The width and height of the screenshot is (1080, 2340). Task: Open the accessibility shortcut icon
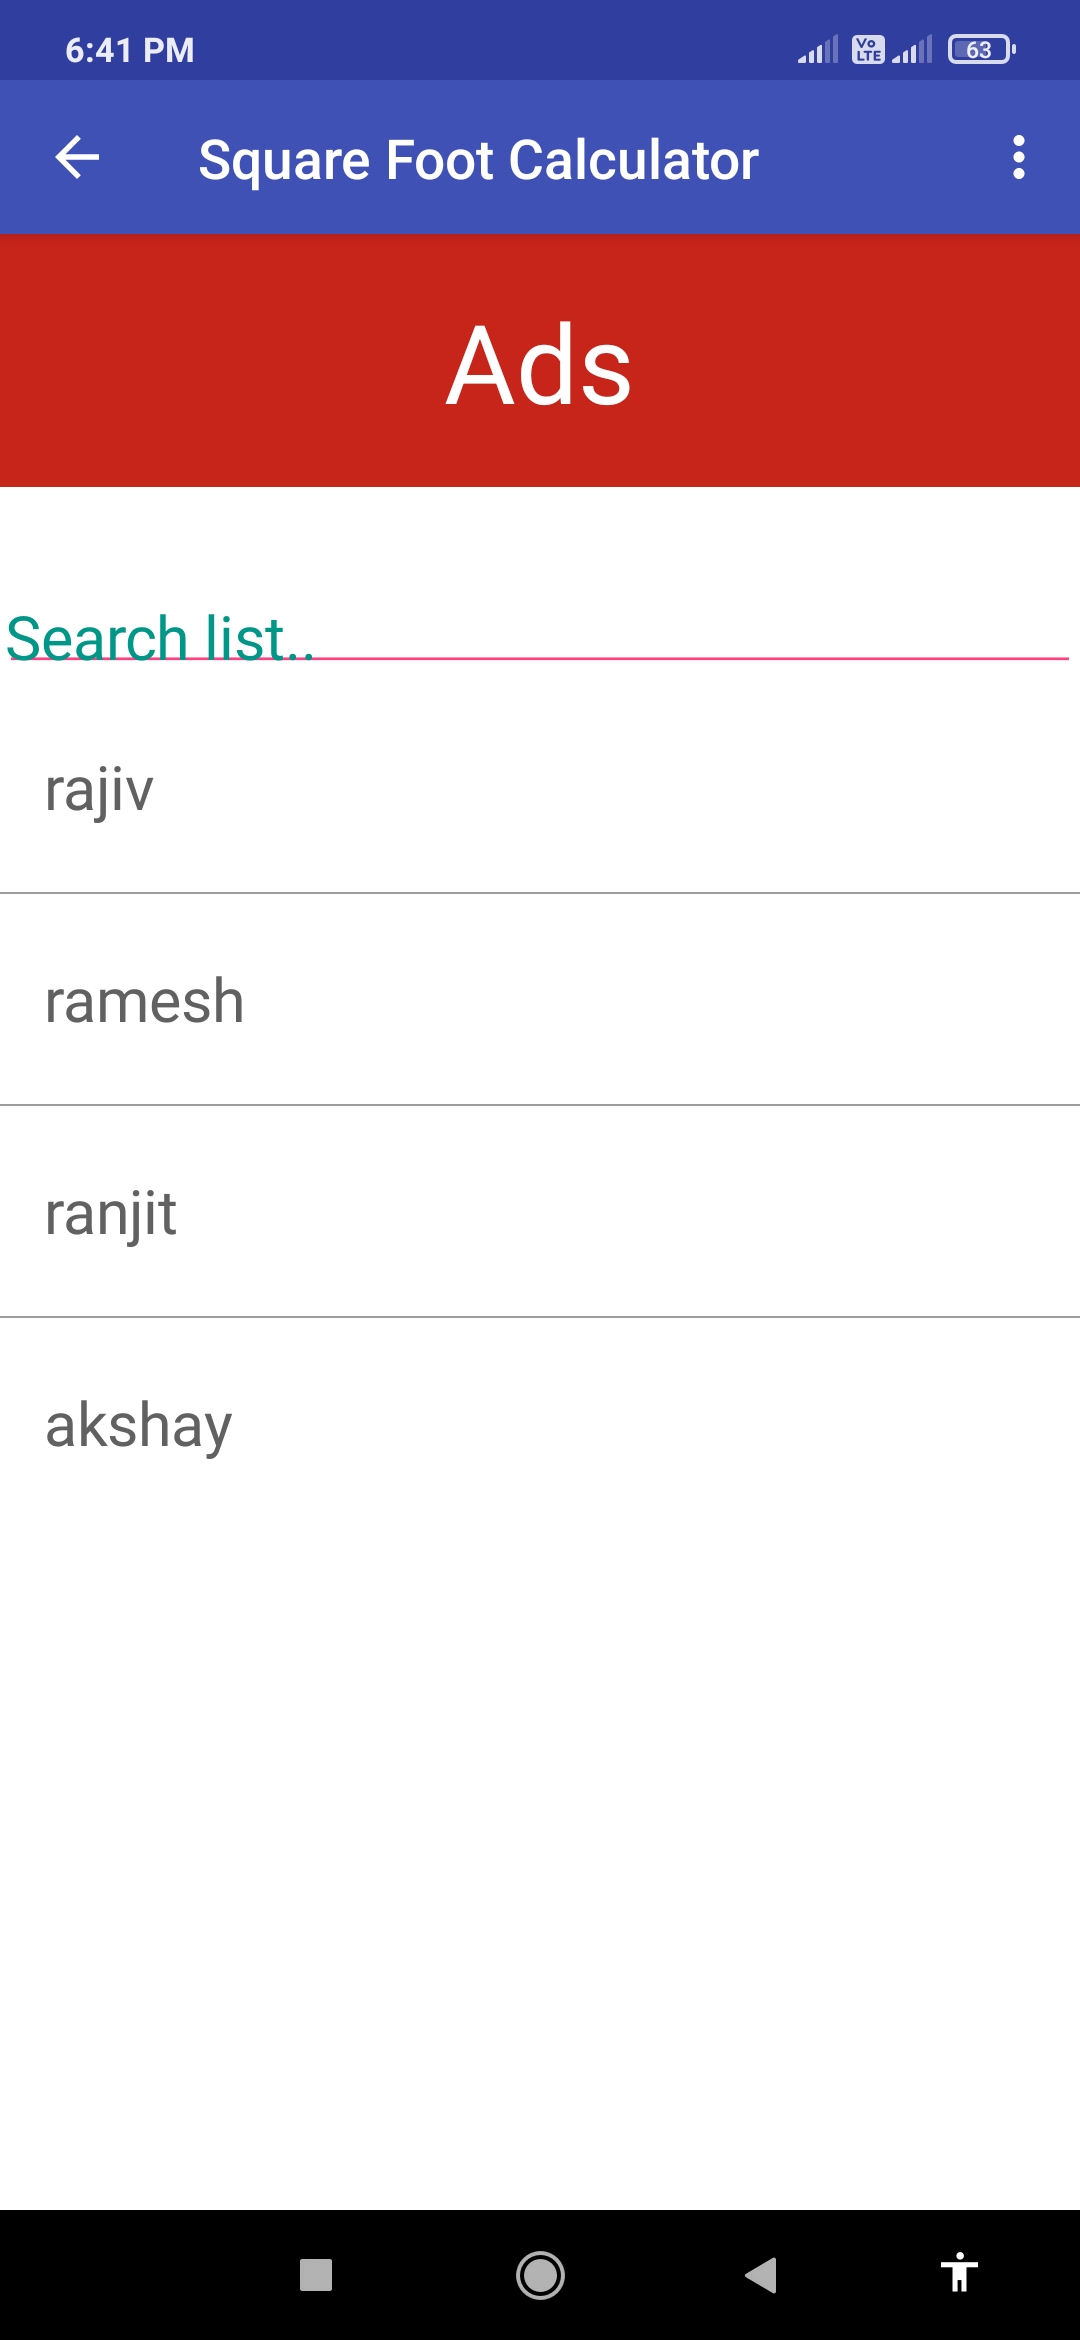(x=959, y=2273)
